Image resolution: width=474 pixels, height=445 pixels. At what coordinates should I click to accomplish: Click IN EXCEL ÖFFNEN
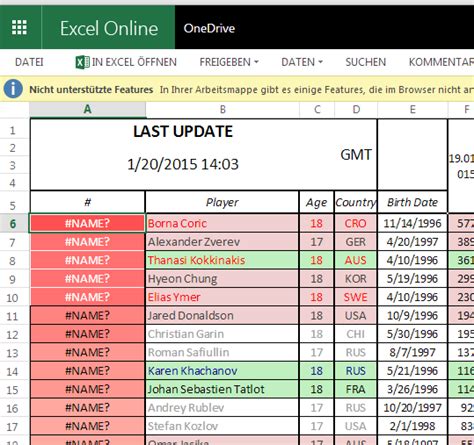tap(134, 62)
